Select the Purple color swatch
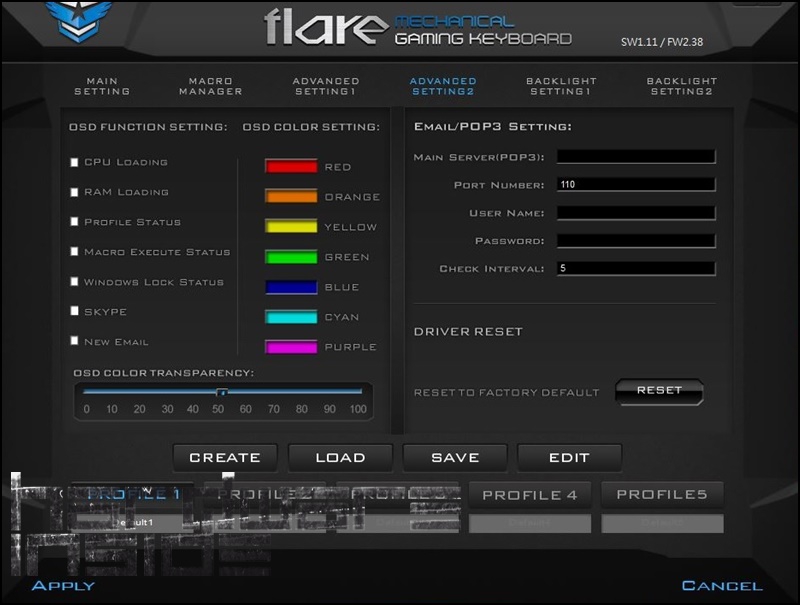The image size is (800, 605). [x=291, y=347]
